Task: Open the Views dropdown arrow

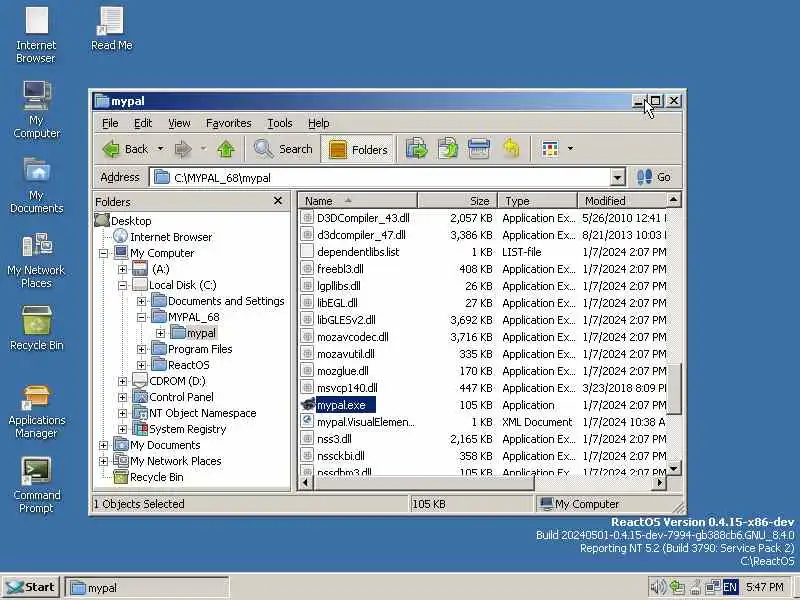Action: (x=570, y=149)
